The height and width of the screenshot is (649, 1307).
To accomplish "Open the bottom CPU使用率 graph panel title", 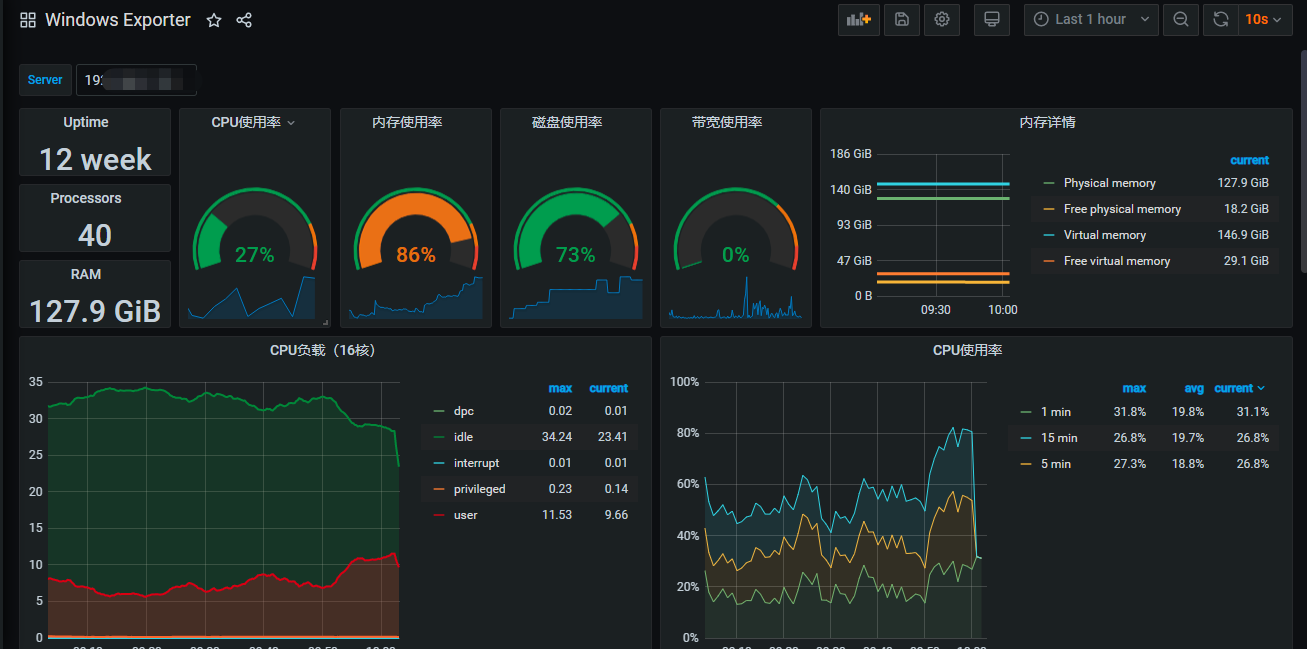I will [967, 350].
